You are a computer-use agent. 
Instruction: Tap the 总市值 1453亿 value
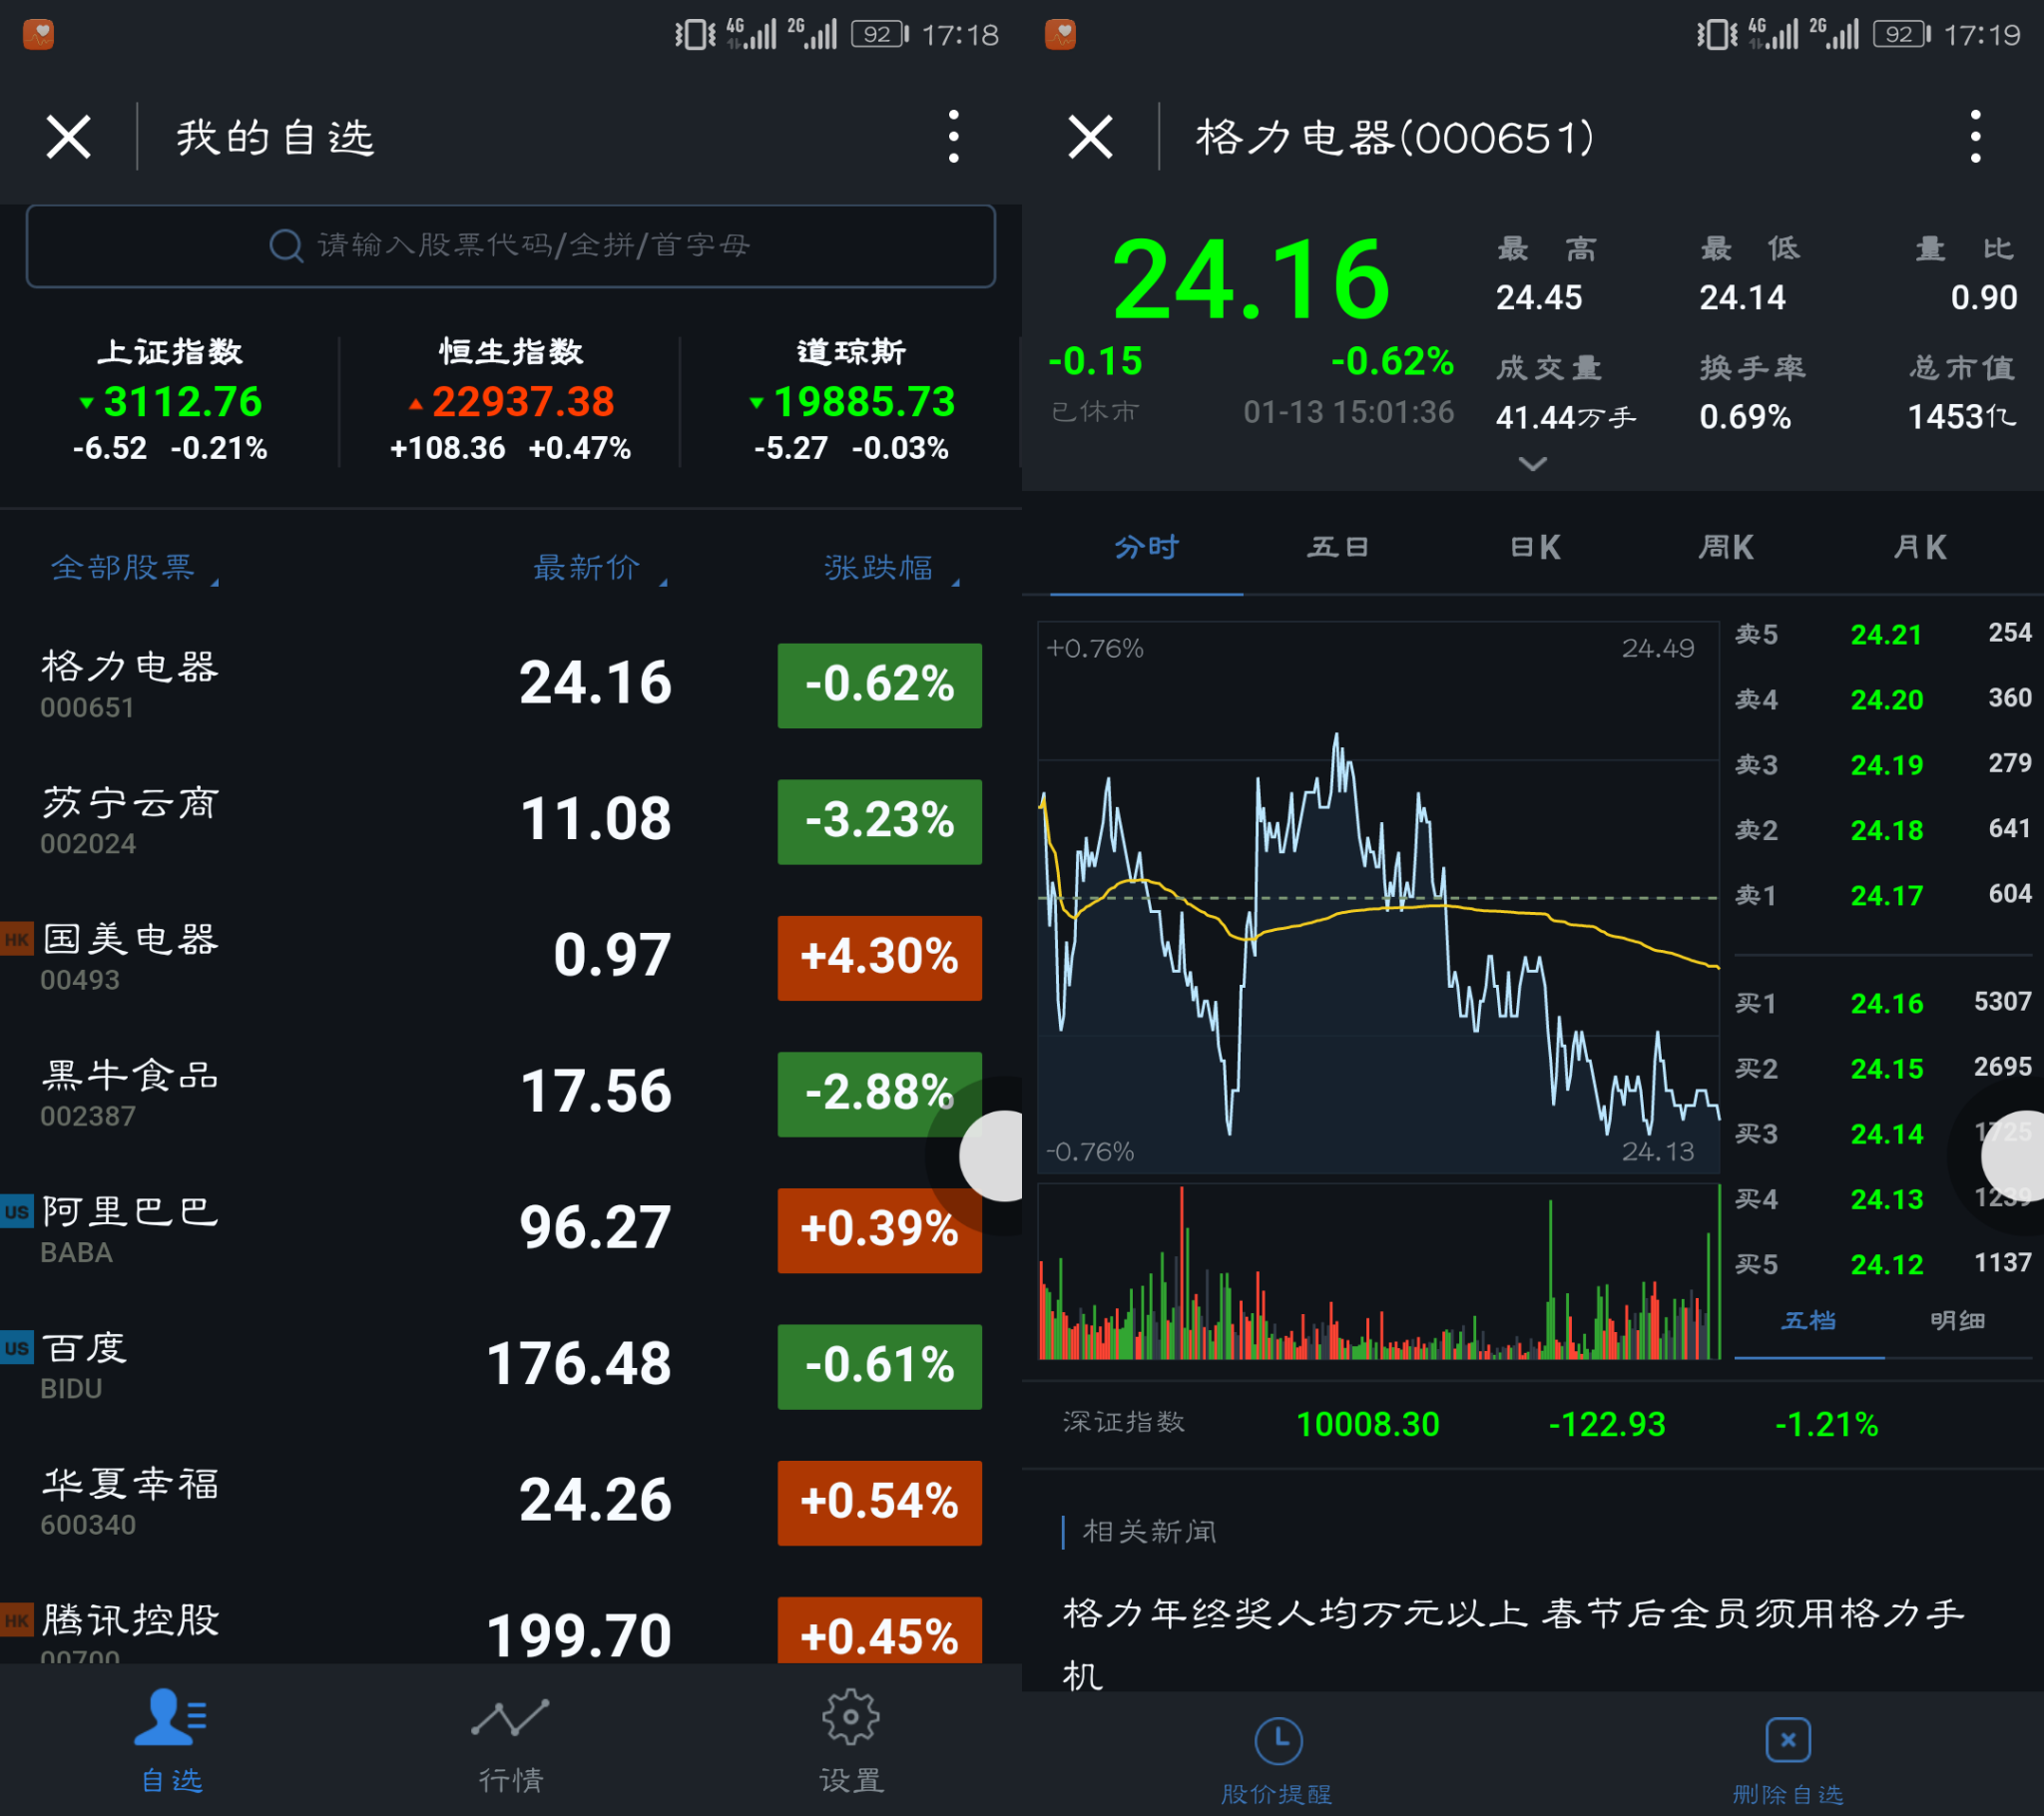(x=1961, y=416)
